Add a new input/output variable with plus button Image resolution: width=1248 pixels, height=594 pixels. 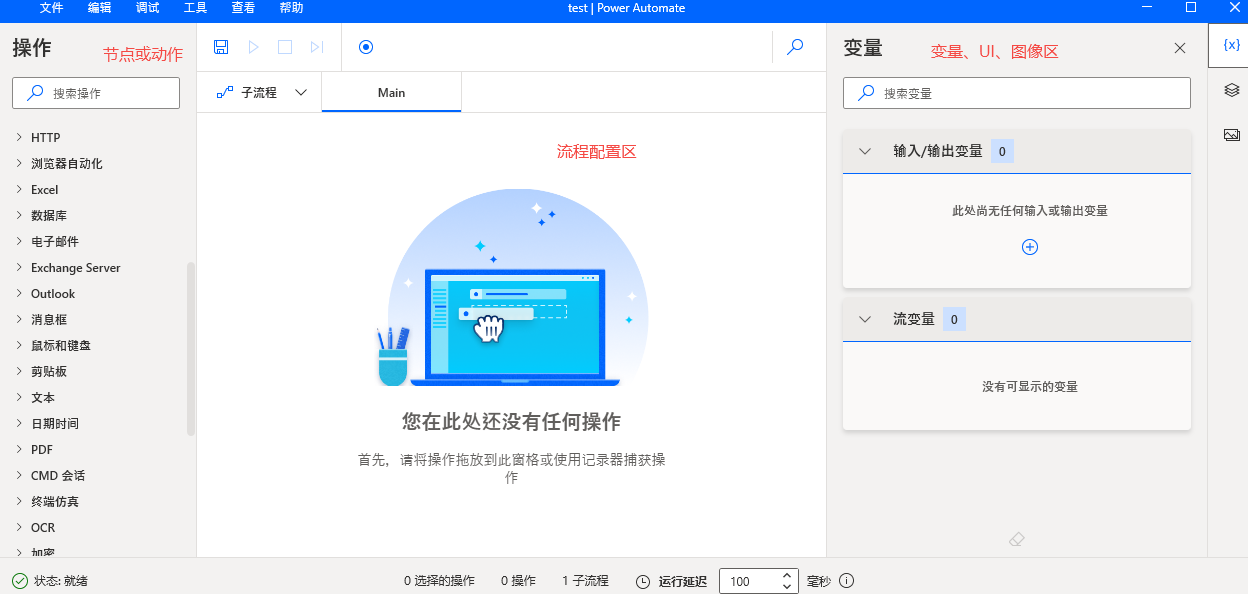pos(1029,246)
